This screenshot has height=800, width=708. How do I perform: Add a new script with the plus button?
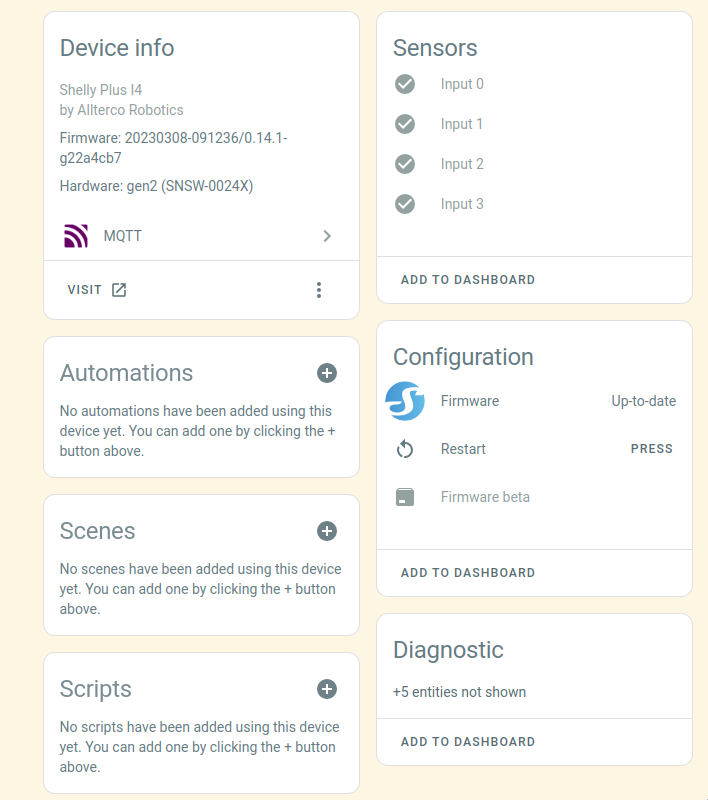click(327, 689)
